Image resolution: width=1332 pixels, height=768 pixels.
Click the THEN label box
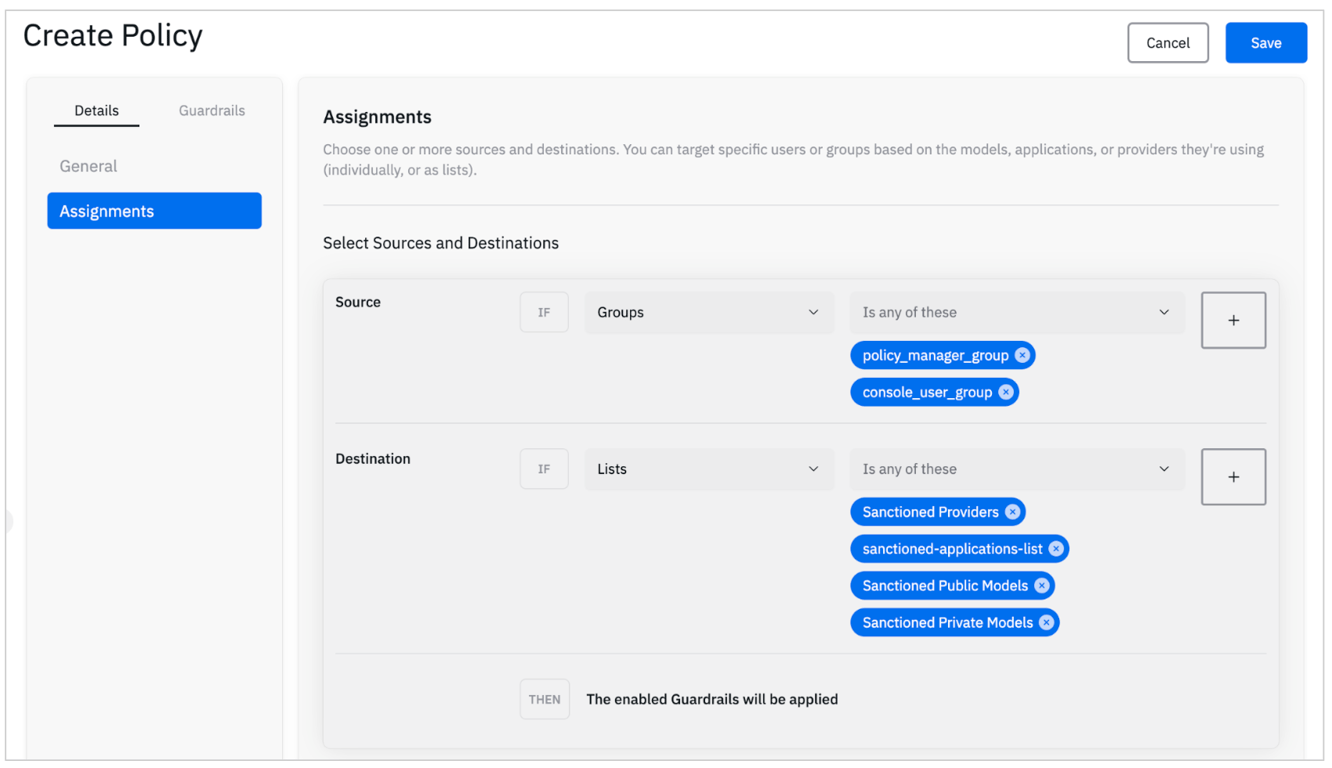(545, 699)
